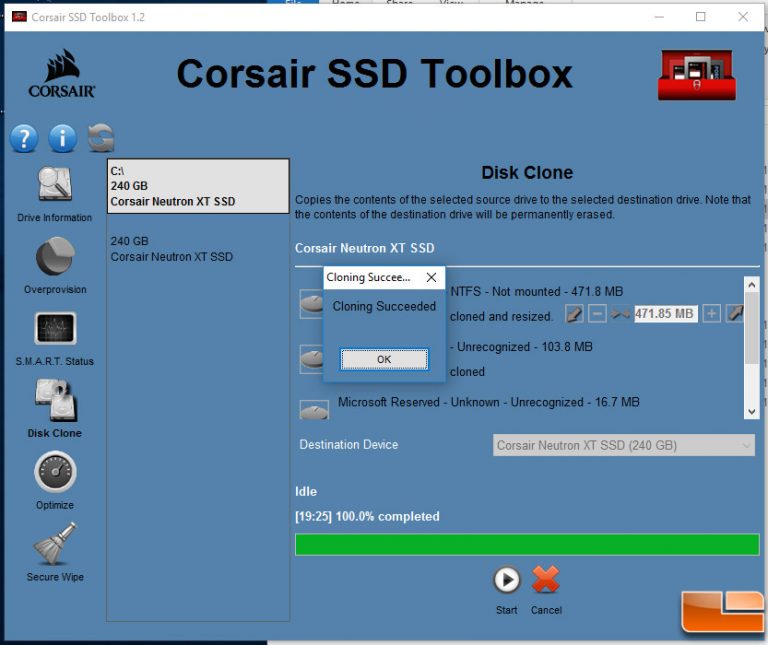Open the Optimize gauge tool
The height and width of the screenshot is (645, 768).
point(55,472)
